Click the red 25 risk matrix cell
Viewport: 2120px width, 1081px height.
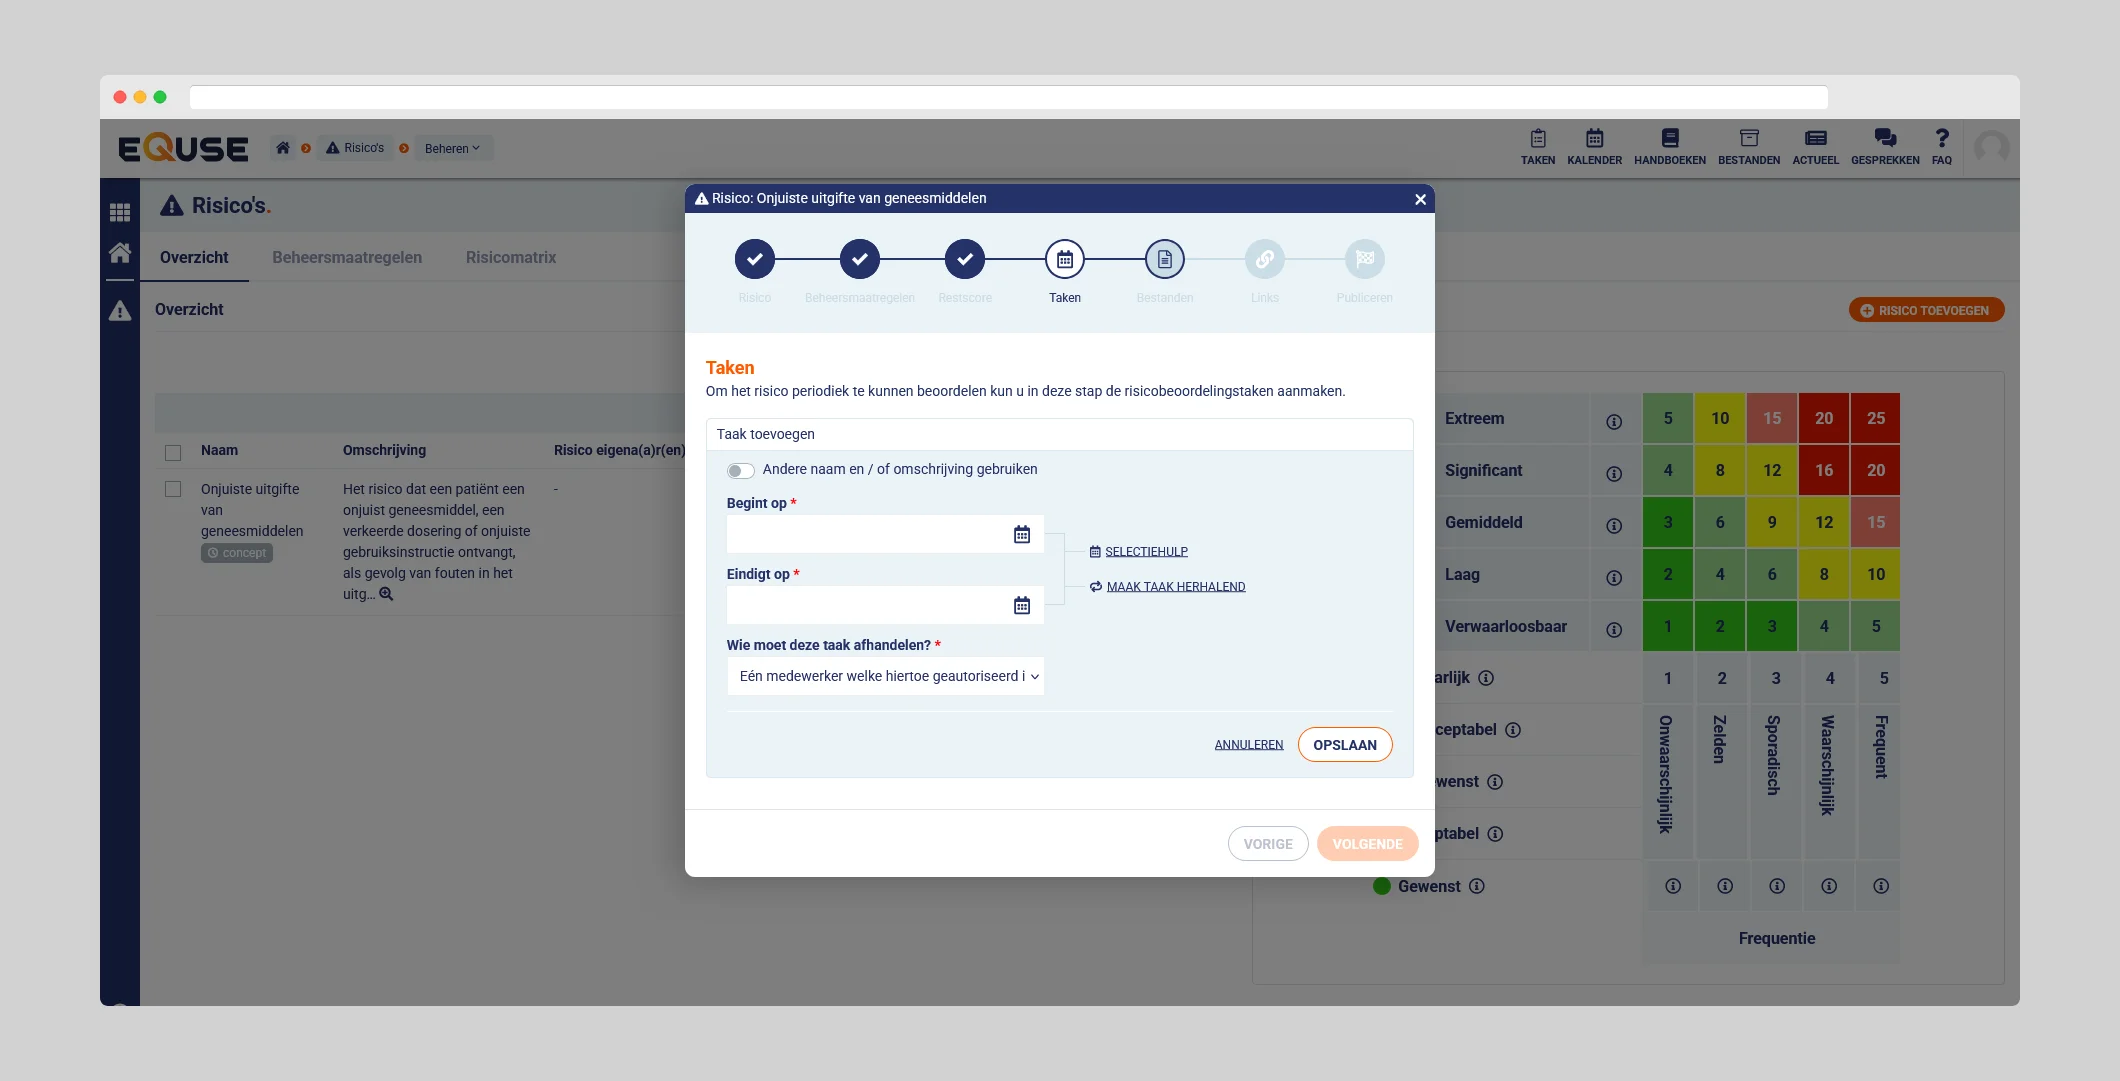tap(1875, 418)
